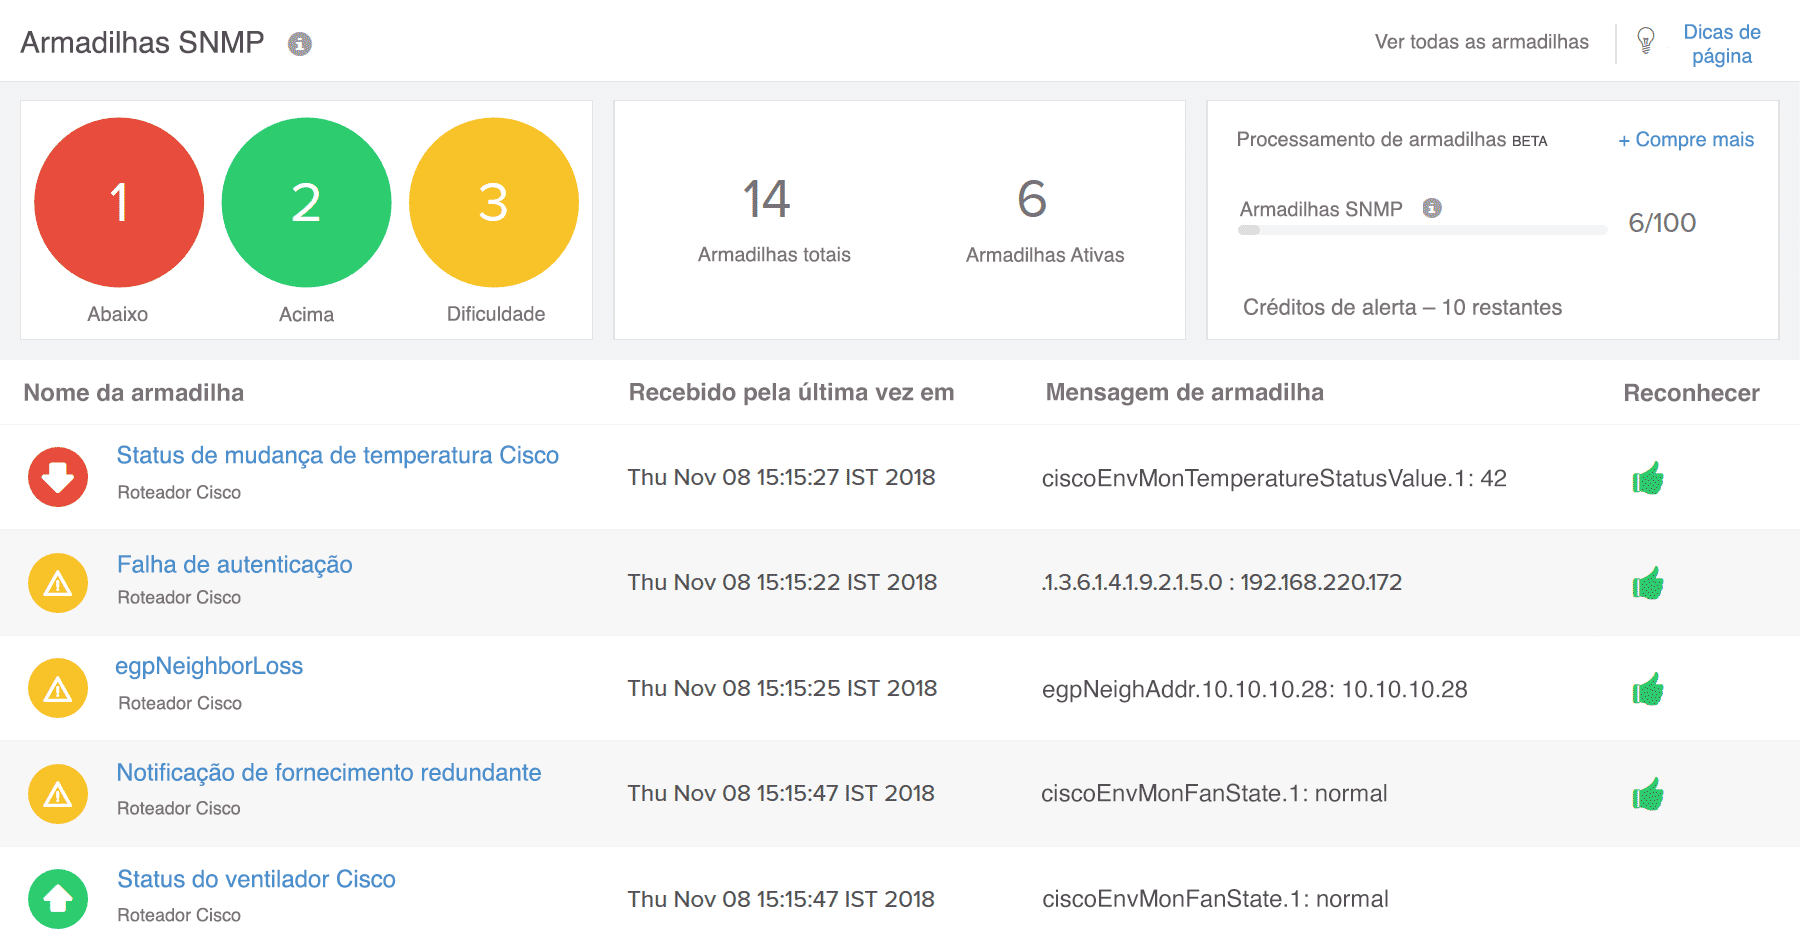1800x949 pixels.
Task: Click thumbs-up for egpNeighborLoss trap
Action: (1647, 689)
